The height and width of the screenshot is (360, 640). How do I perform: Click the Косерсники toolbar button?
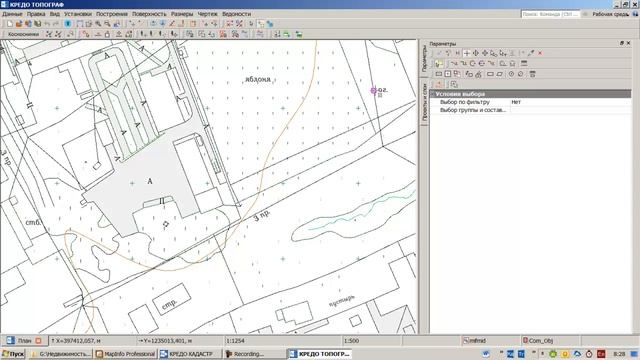(x=23, y=34)
